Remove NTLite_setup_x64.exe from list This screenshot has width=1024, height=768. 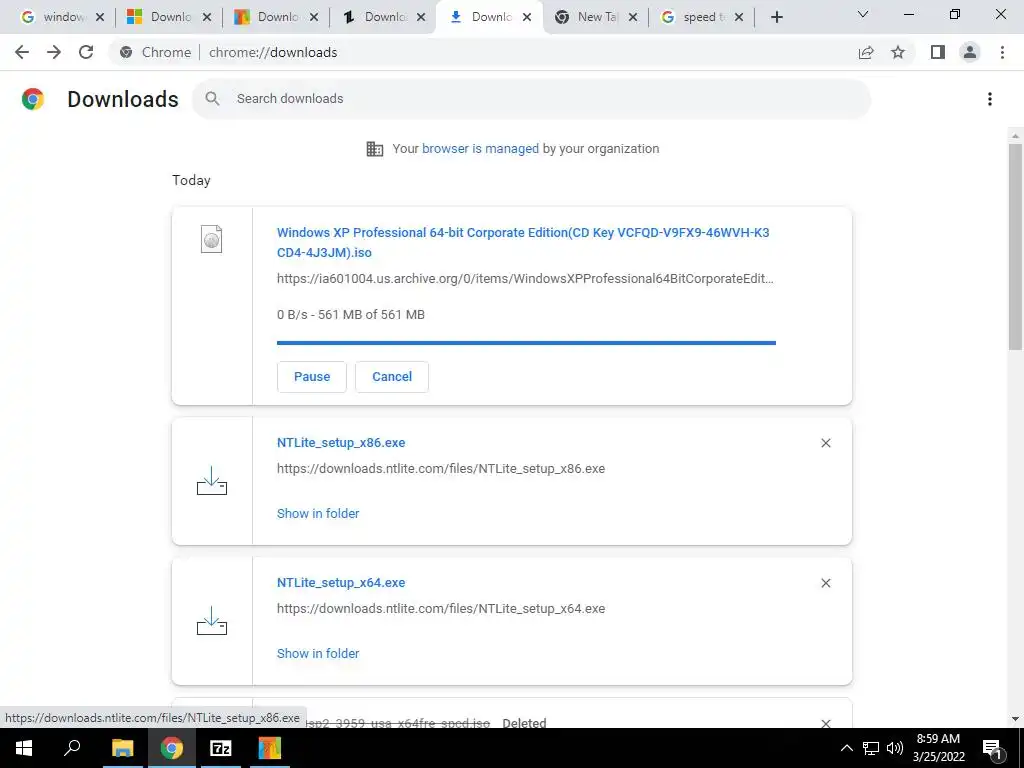[825, 583]
